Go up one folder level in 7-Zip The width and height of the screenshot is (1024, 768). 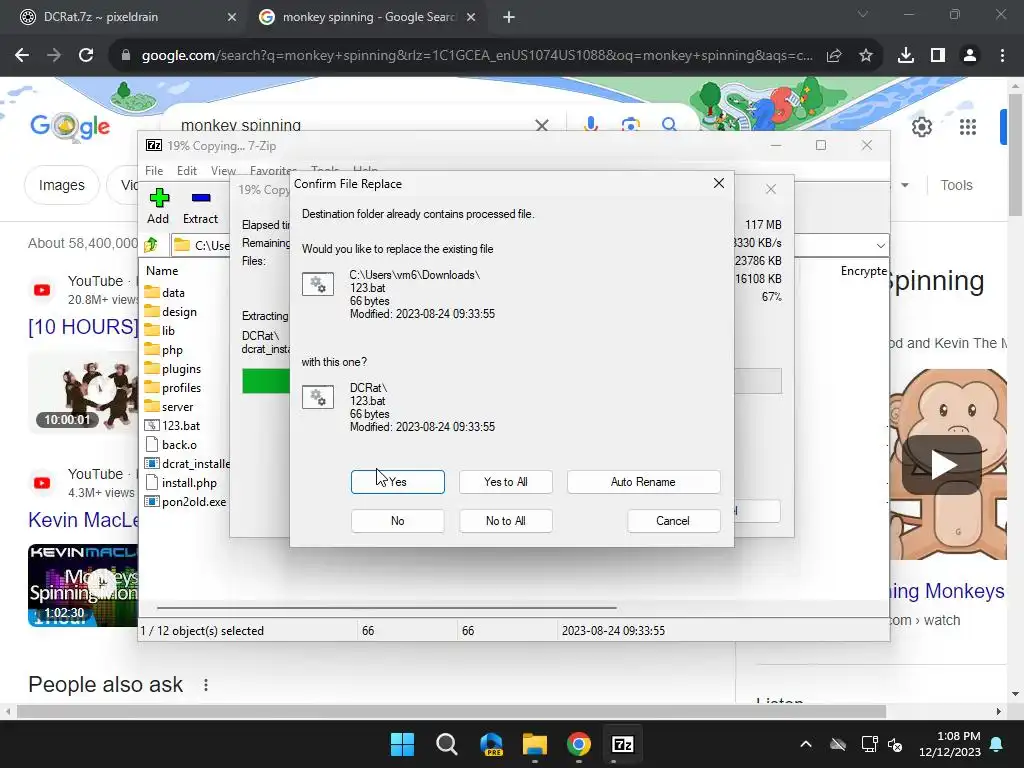(151, 245)
